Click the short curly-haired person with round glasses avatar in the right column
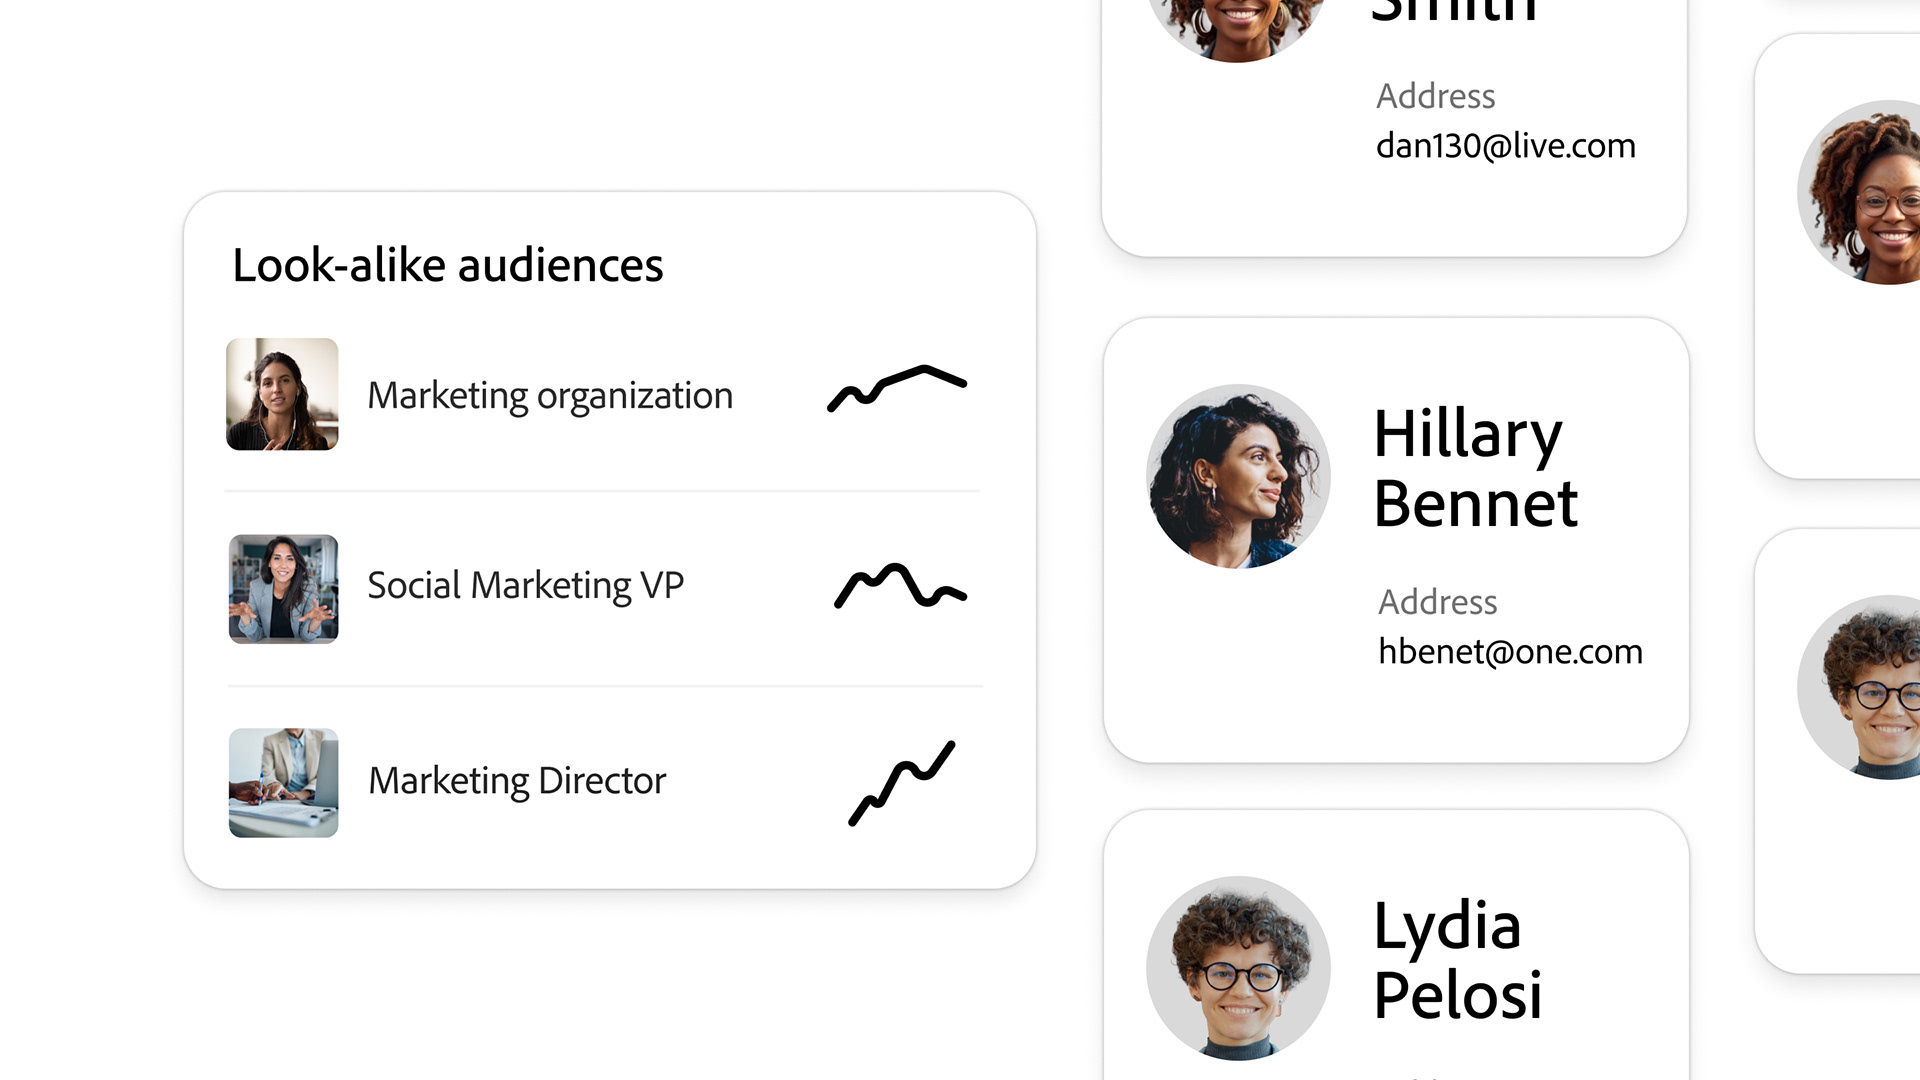1920x1080 pixels. coord(1860,687)
